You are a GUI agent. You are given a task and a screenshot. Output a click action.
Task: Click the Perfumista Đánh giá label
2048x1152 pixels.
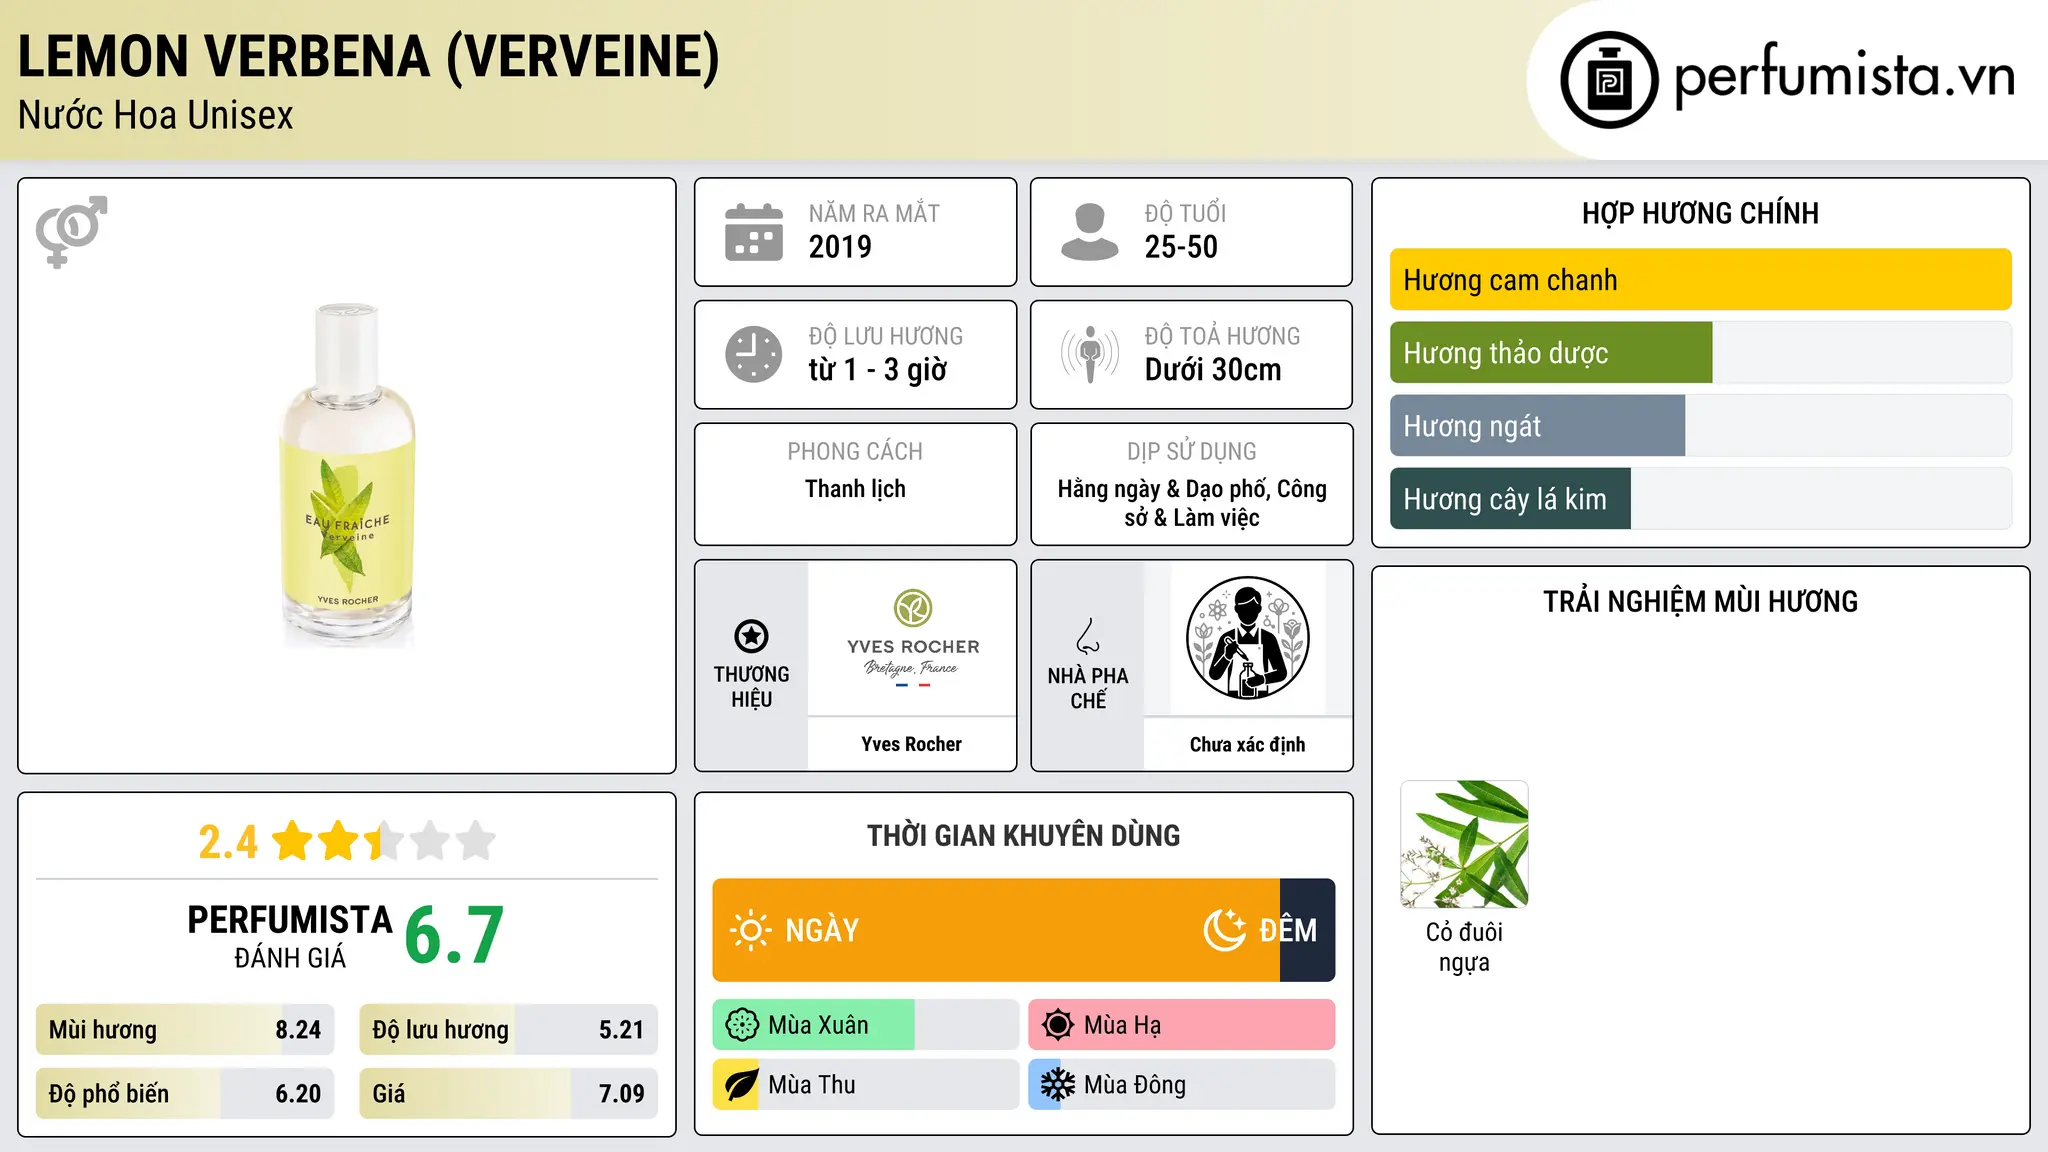click(x=290, y=936)
